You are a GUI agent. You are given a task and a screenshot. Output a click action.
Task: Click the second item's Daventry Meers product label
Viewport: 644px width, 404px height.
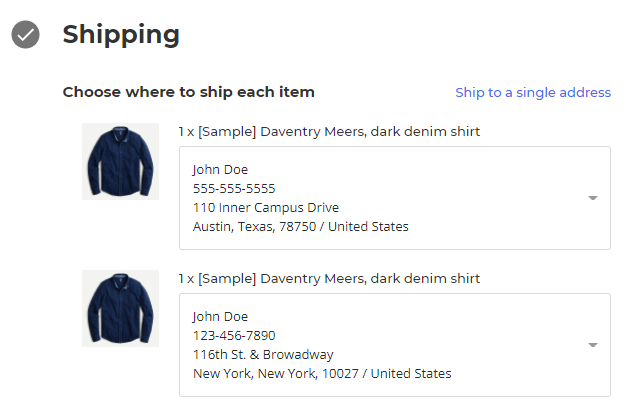coord(329,278)
